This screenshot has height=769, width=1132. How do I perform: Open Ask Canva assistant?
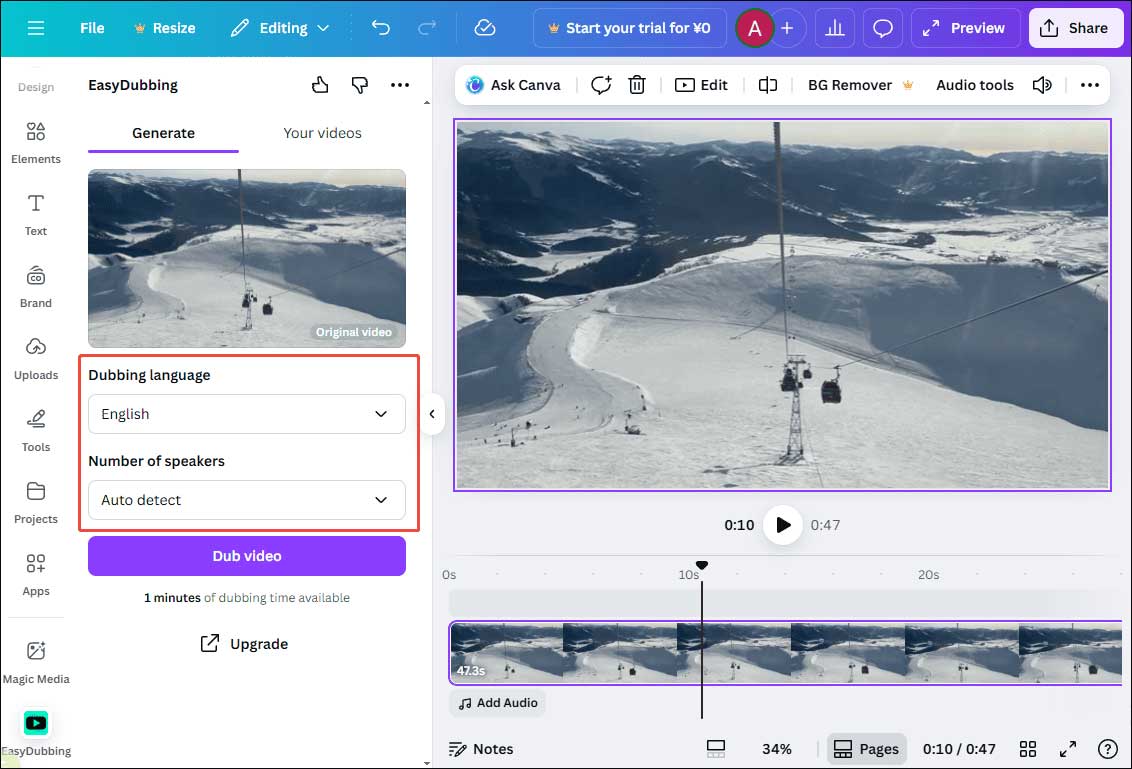513,85
